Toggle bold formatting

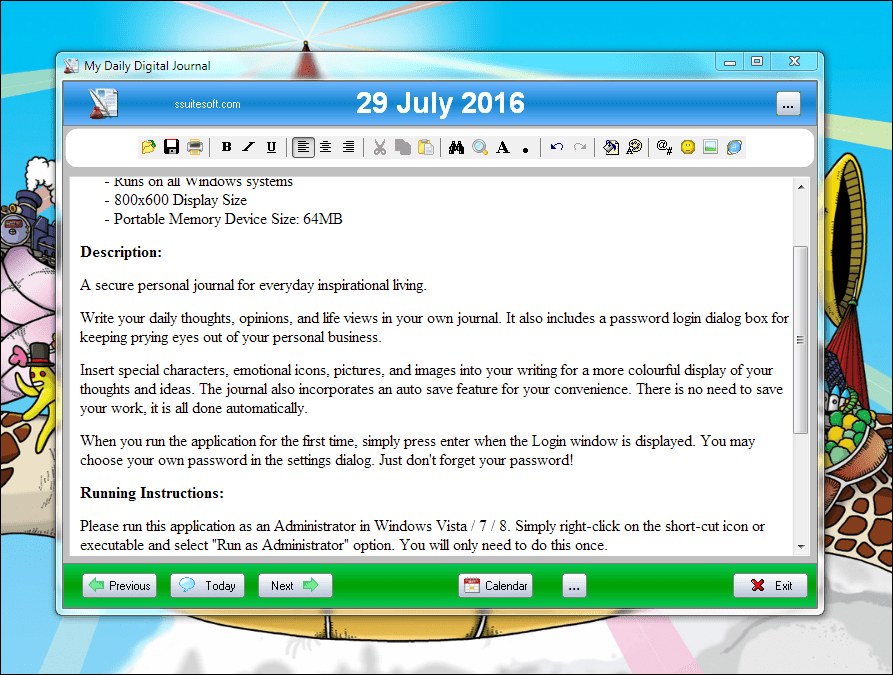point(226,147)
